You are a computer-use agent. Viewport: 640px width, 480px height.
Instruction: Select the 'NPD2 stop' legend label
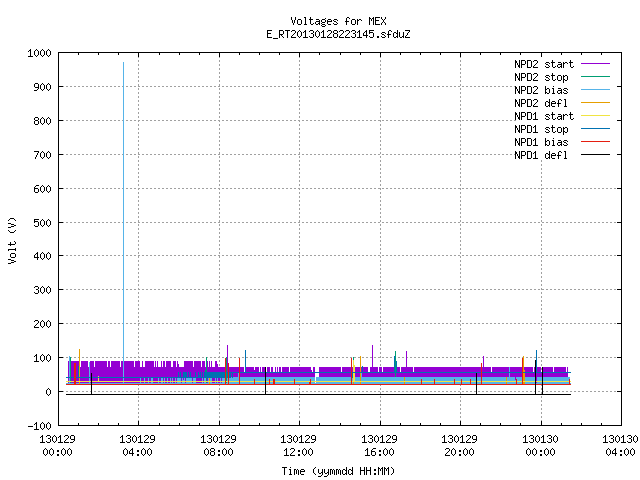point(541,77)
